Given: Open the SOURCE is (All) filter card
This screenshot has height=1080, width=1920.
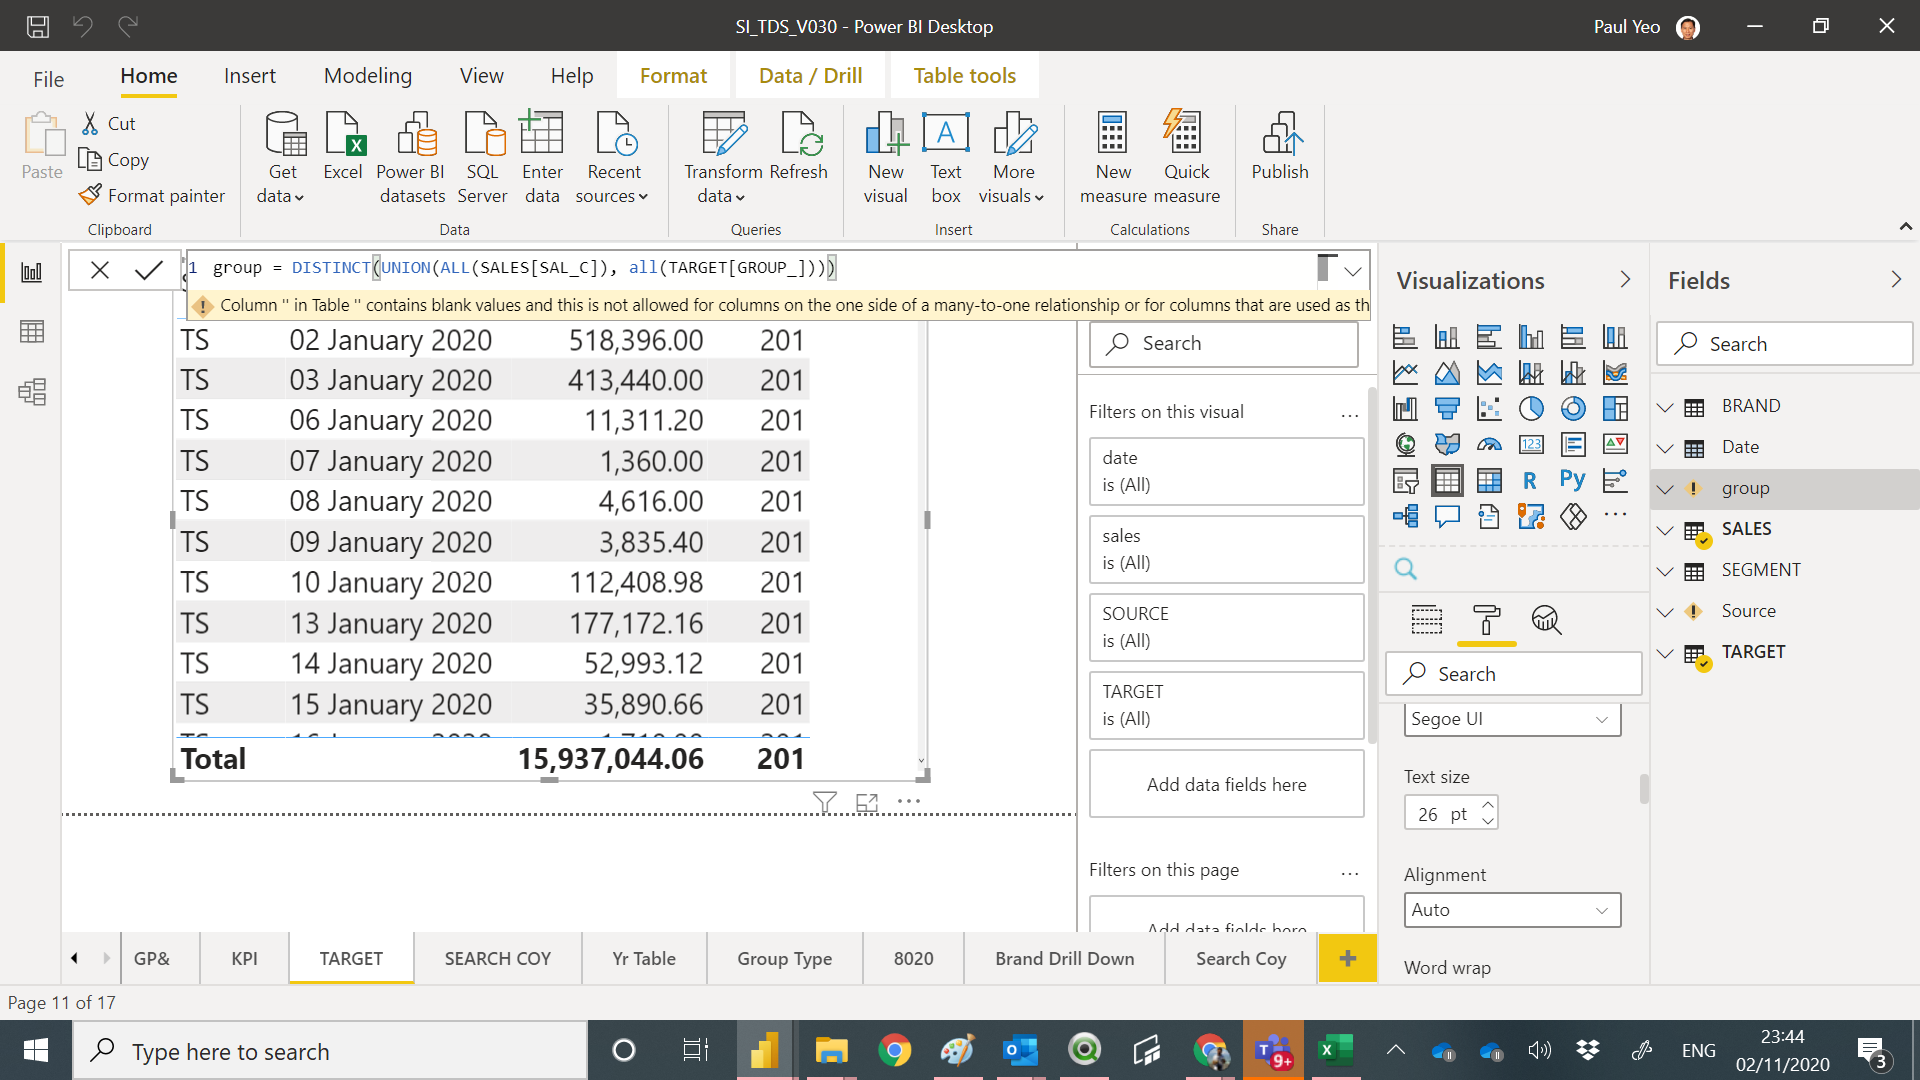Looking at the screenshot, I should click(x=1226, y=627).
